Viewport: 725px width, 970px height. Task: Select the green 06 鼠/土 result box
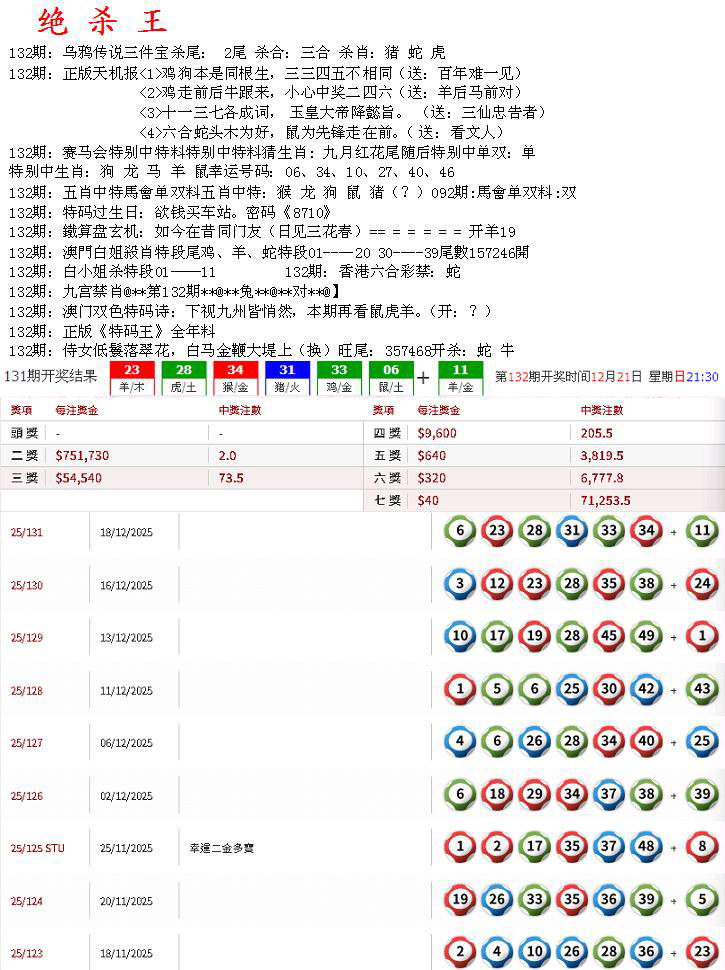tap(391, 377)
